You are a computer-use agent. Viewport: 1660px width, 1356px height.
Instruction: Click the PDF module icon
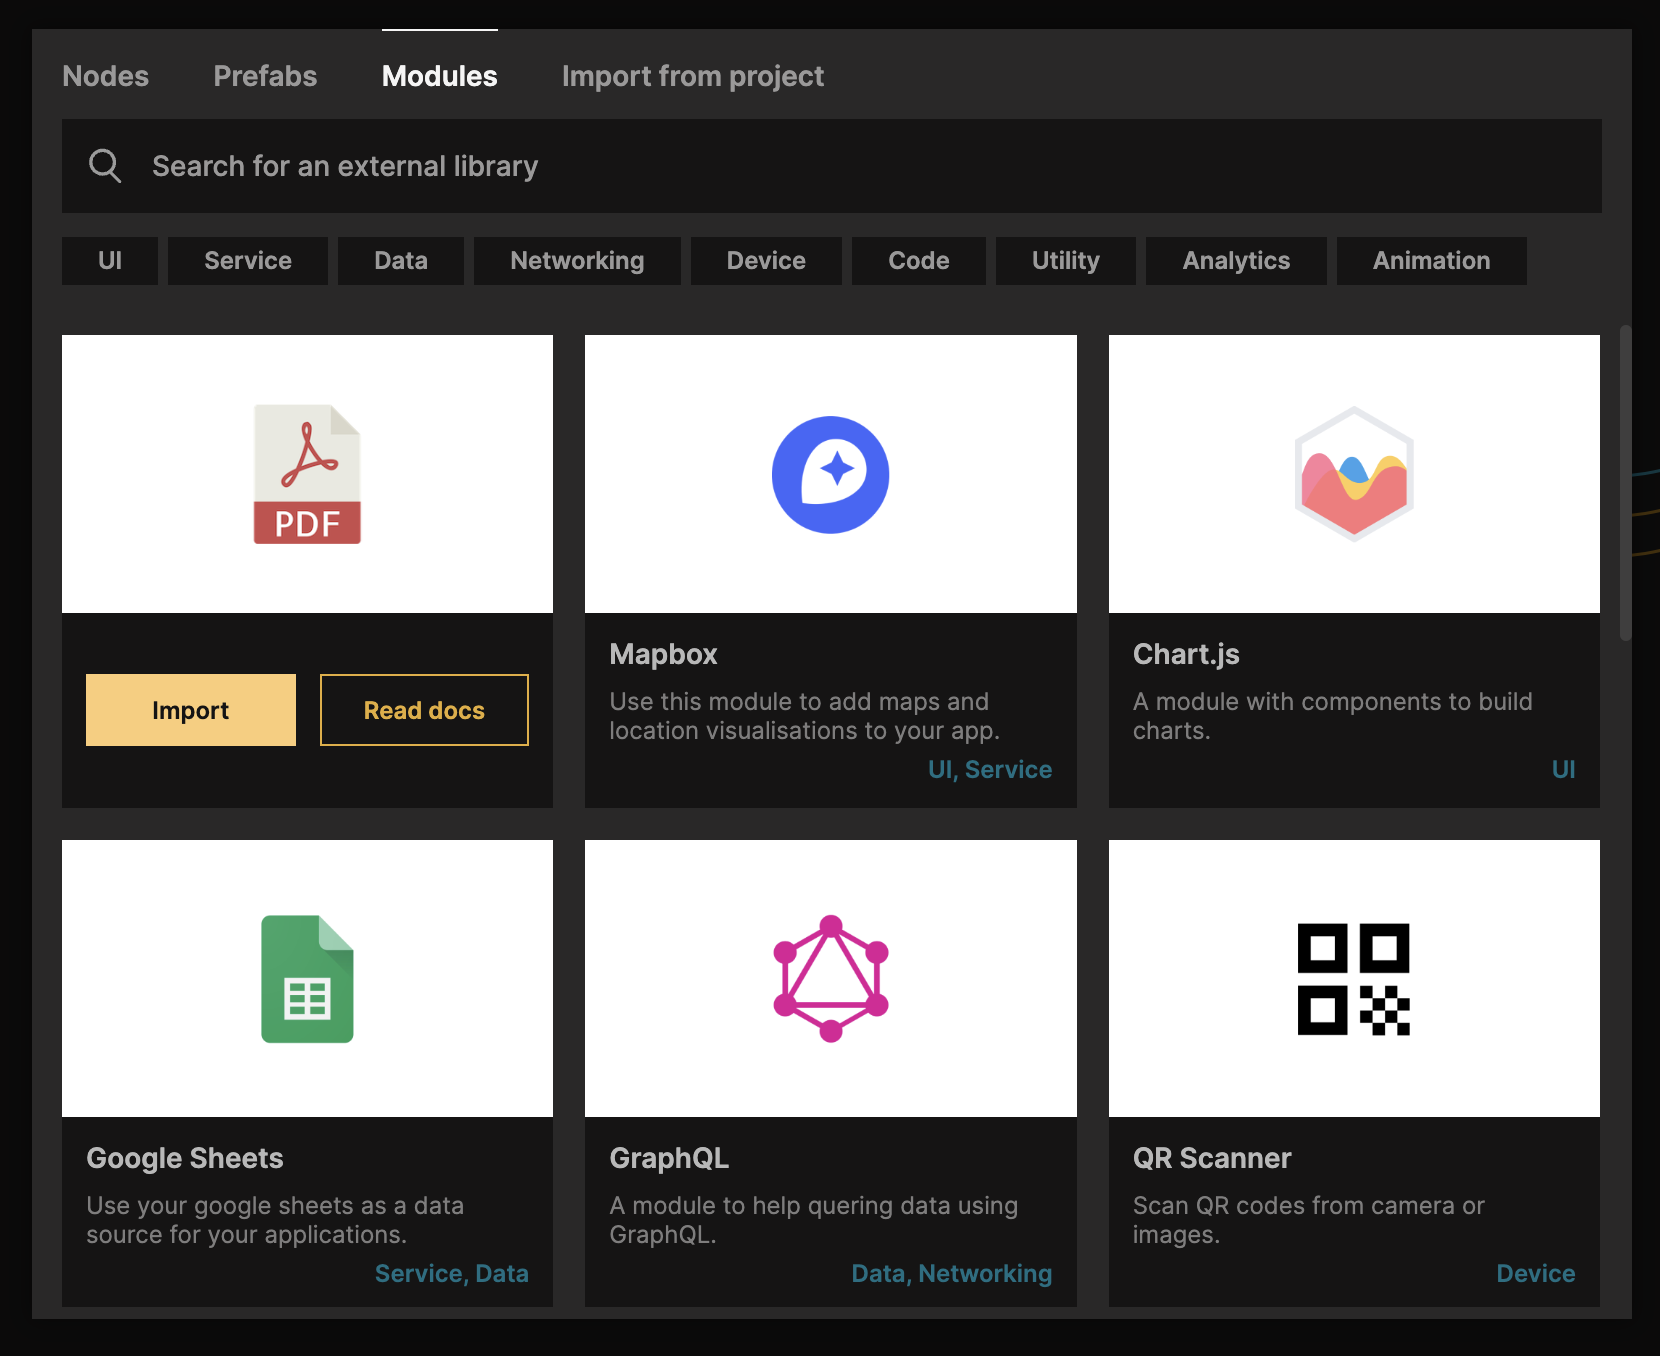click(307, 474)
